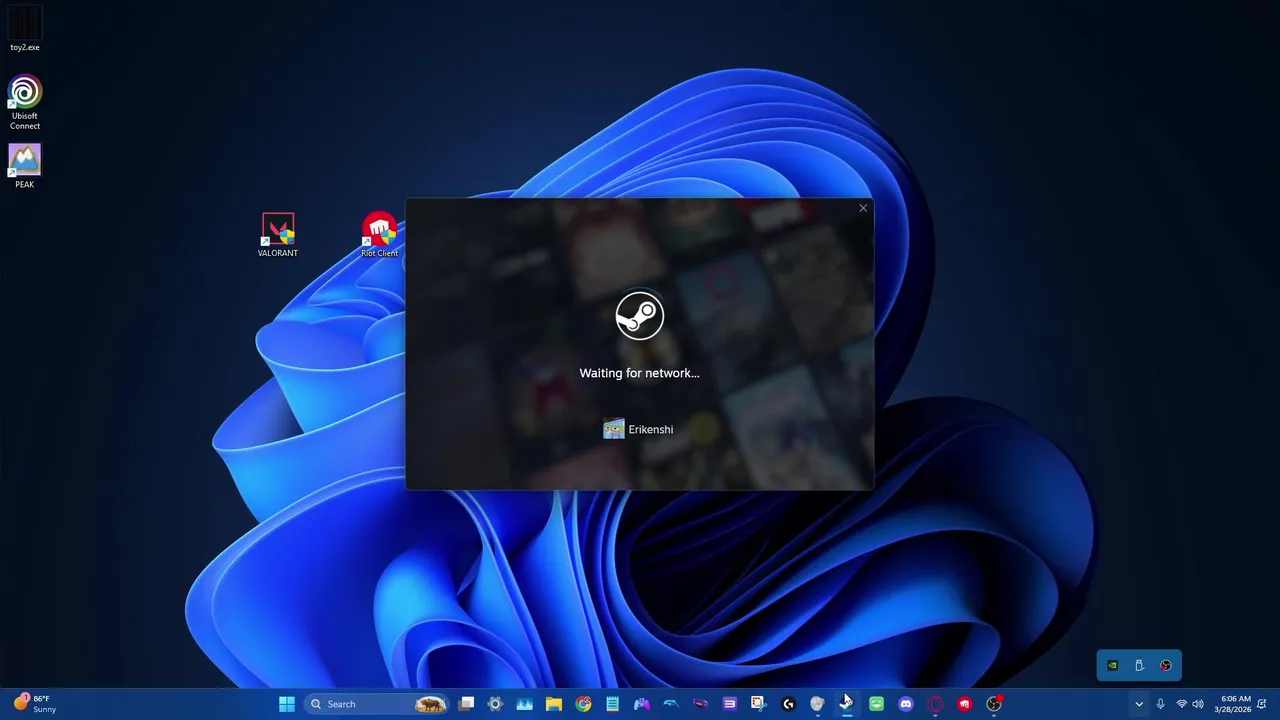Click the "Waiting for network..." status text
The width and height of the screenshot is (1280, 720).
(x=640, y=373)
